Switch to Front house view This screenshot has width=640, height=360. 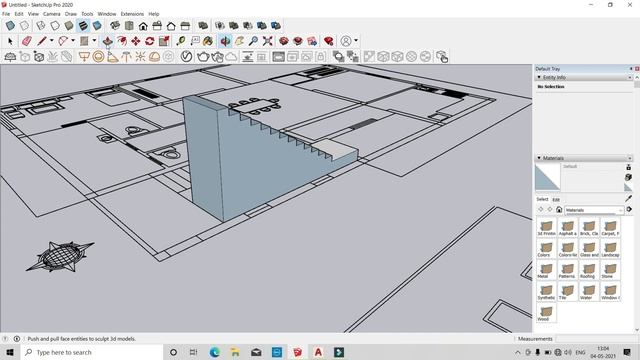point(143,26)
